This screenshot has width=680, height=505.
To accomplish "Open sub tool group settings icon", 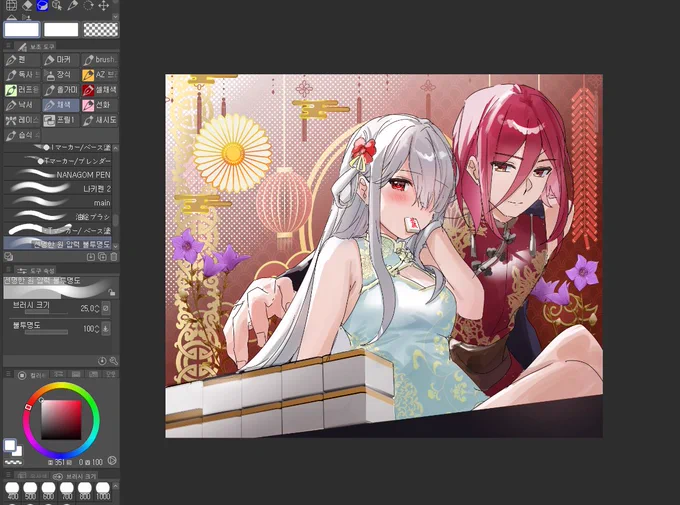I will click(x=8, y=257).
